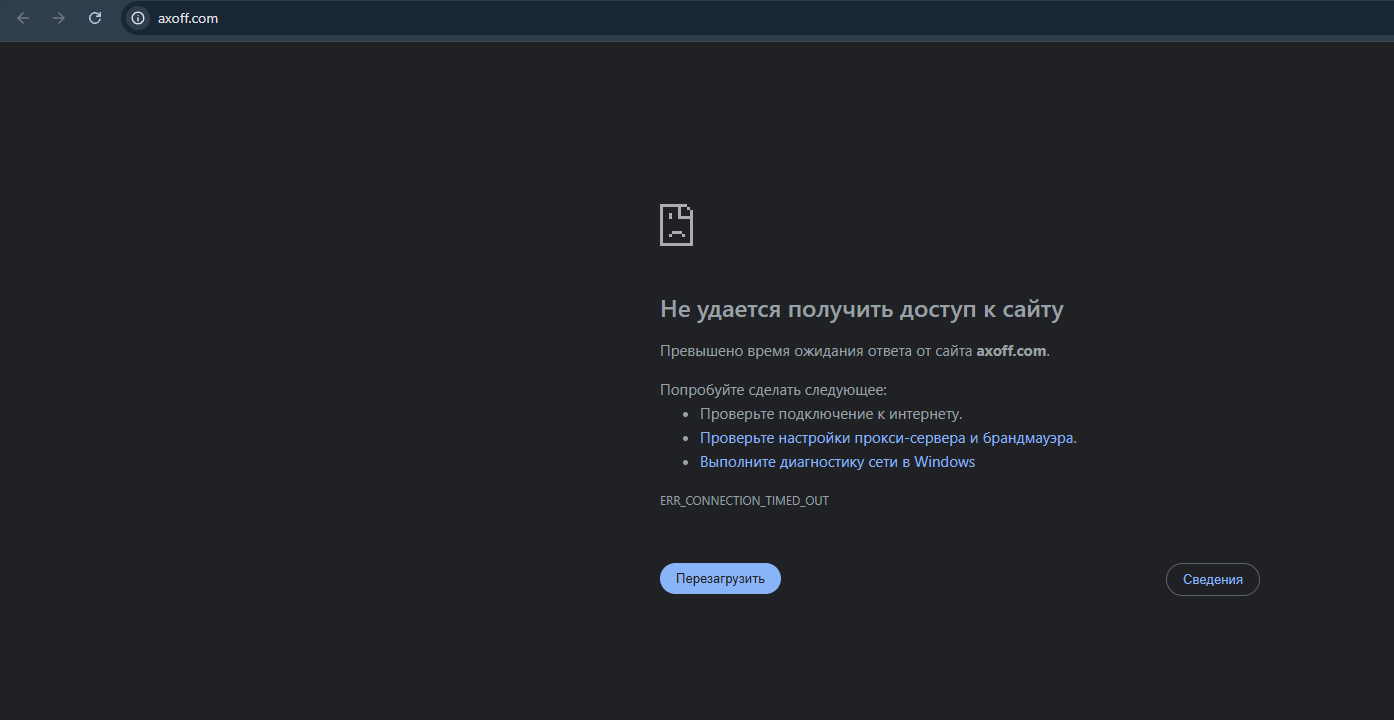Click Попробуйте сделать следующее text

click(x=773, y=390)
